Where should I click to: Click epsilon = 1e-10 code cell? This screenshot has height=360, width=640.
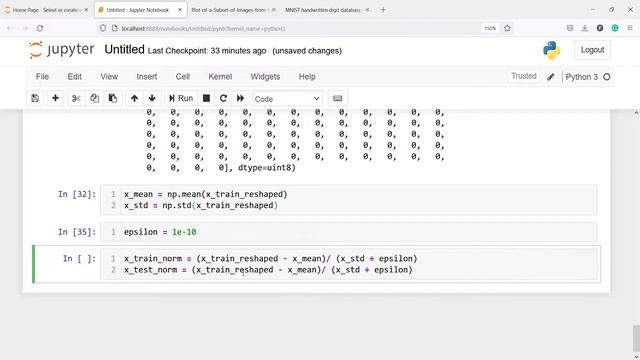coord(349,232)
